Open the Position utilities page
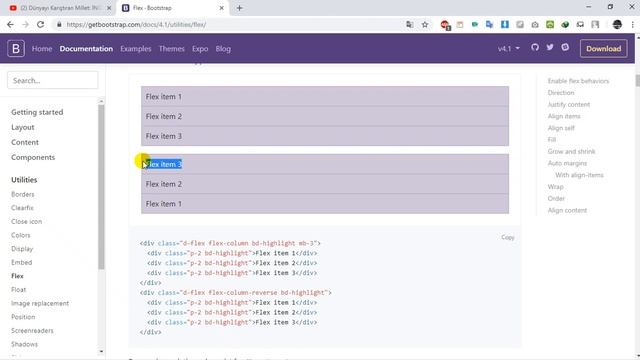Viewport: 640px width, 360px height. click(23, 317)
